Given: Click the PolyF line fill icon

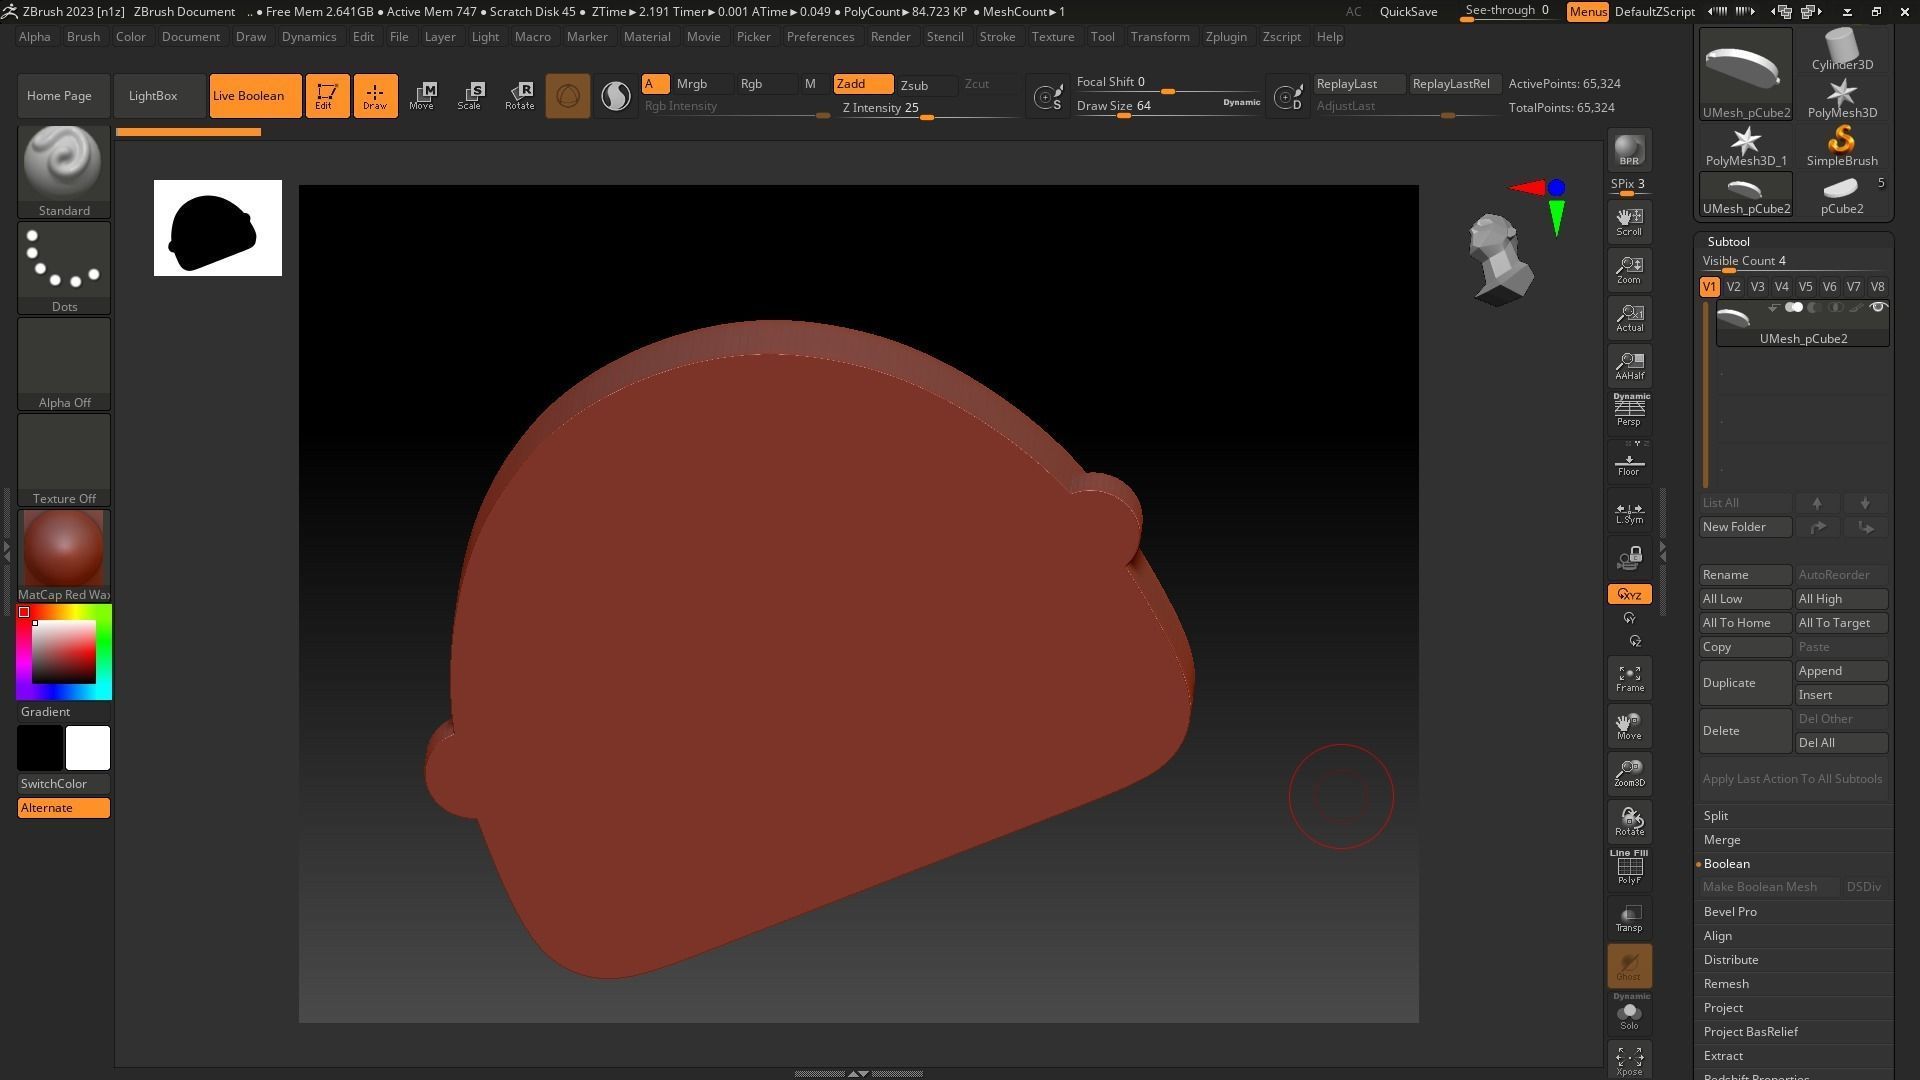Looking at the screenshot, I should point(1629,867).
